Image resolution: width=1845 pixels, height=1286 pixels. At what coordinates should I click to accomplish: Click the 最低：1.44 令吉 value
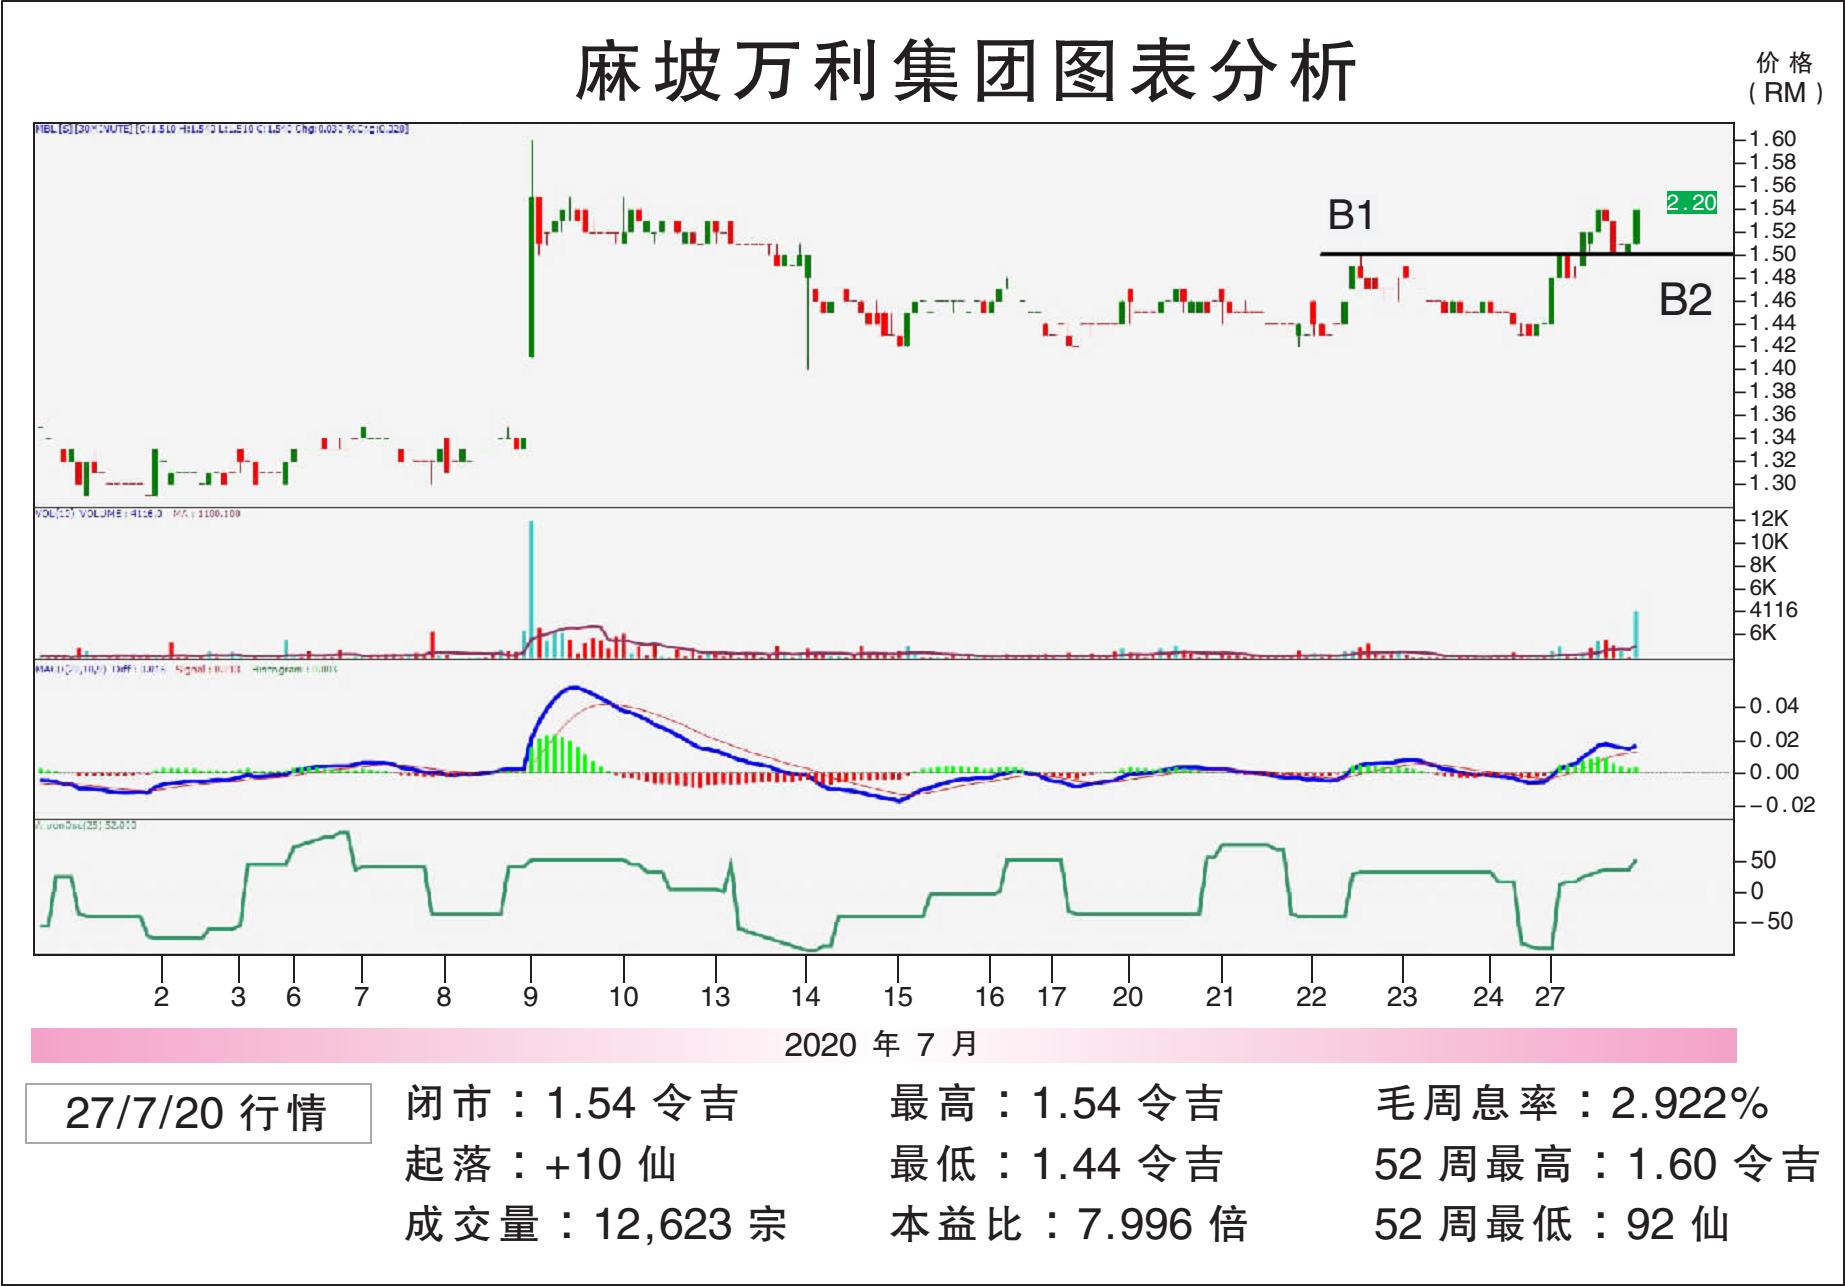pyautogui.click(x=1057, y=1164)
